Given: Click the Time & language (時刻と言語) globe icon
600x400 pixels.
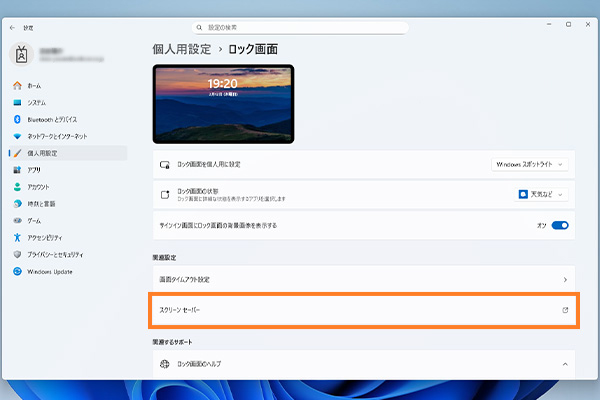Looking at the screenshot, I should pyautogui.click(x=17, y=204).
